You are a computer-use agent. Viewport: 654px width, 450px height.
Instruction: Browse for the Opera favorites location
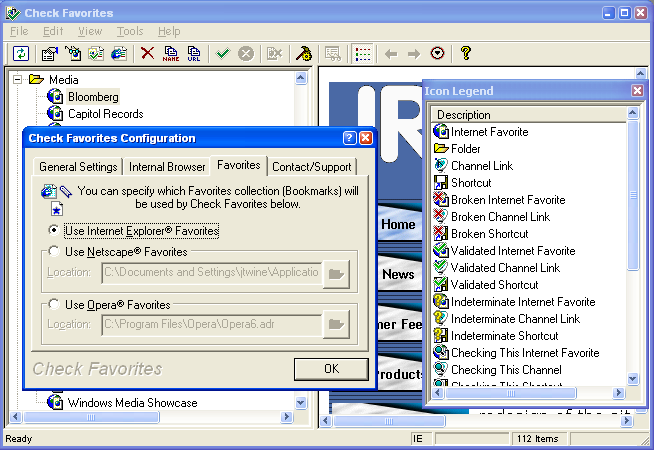click(x=336, y=324)
